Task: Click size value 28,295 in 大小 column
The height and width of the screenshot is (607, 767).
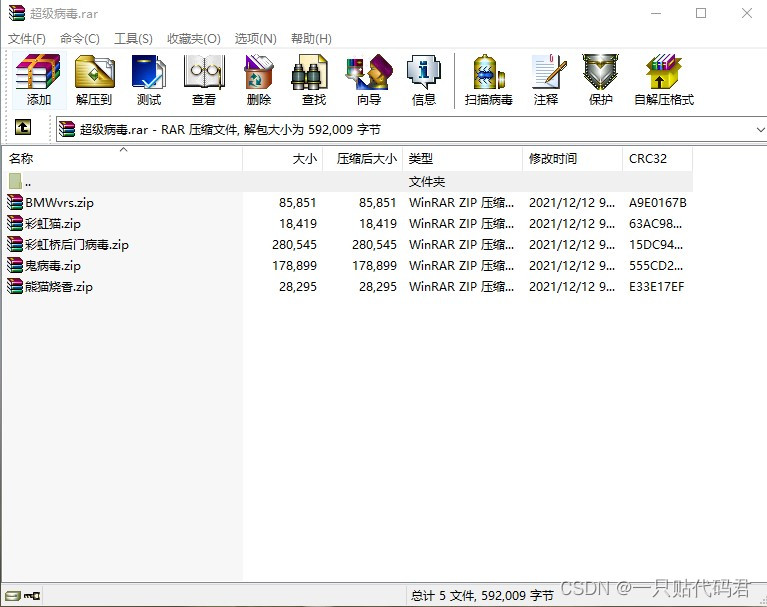Action: [298, 287]
